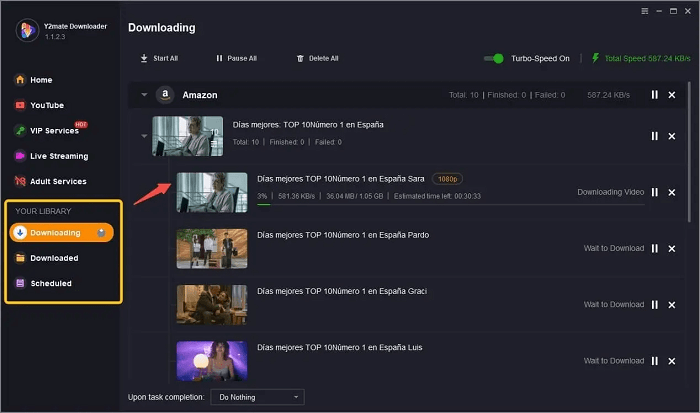Viewport: 700px width, 413px height.
Task: Pause the Días mejores Sara download
Action: [x=655, y=192]
